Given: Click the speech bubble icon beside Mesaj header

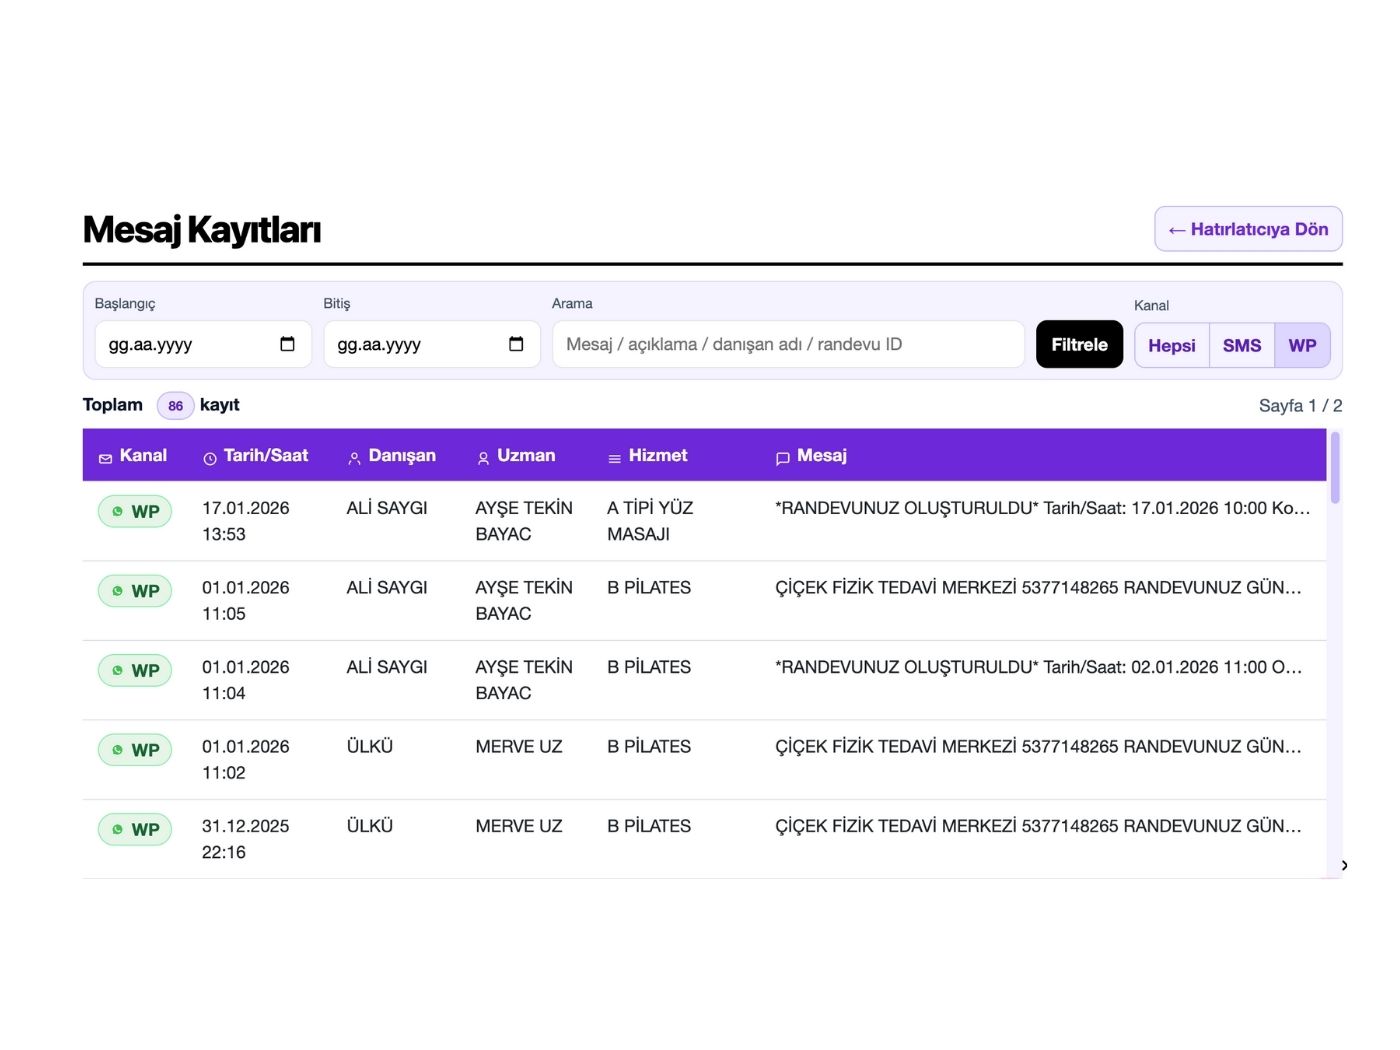Looking at the screenshot, I should tap(782, 458).
